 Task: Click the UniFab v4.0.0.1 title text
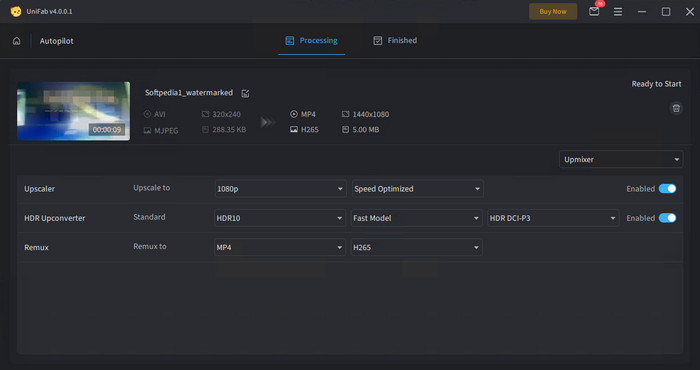coord(49,12)
